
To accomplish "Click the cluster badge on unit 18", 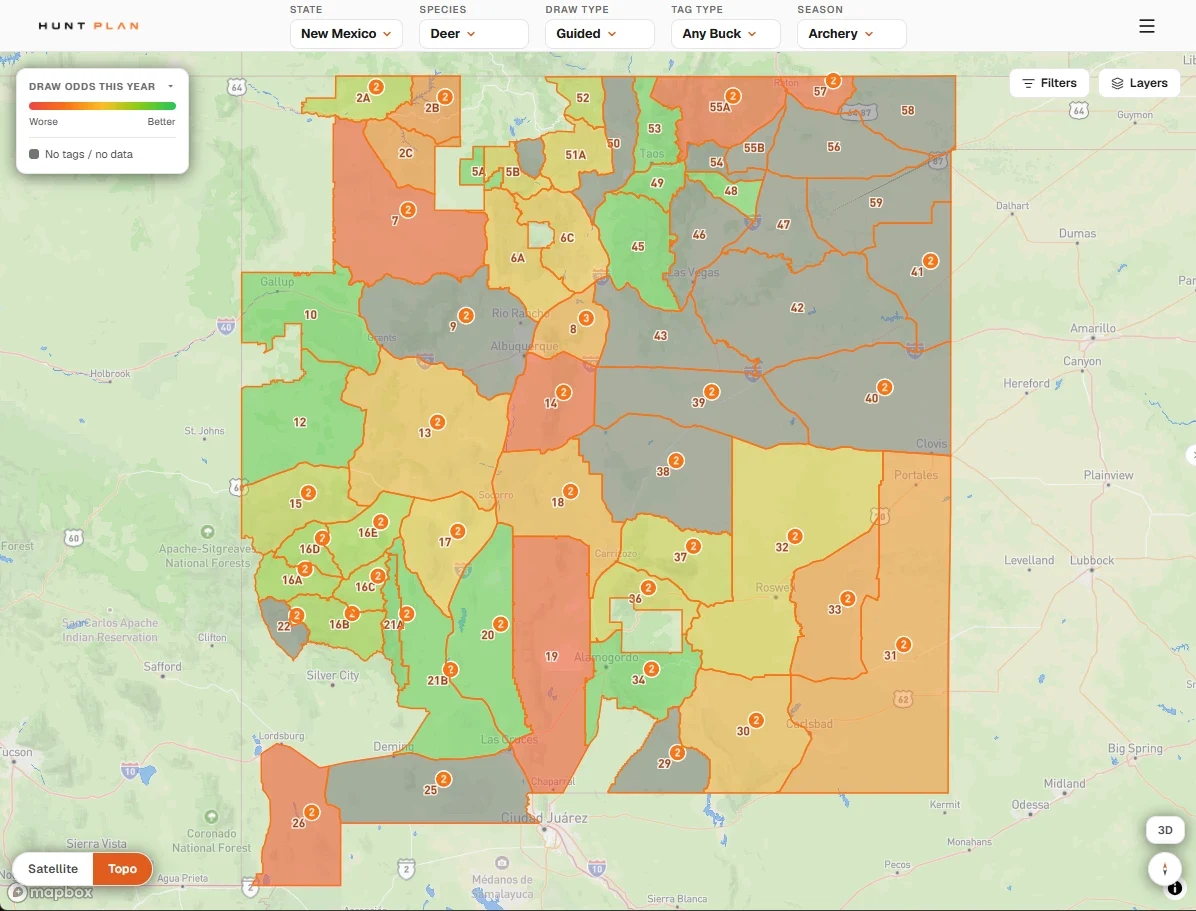I will pos(571,491).
